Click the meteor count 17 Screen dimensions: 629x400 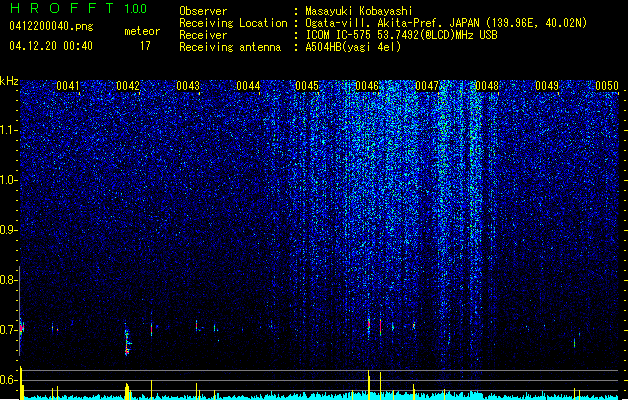coord(145,46)
